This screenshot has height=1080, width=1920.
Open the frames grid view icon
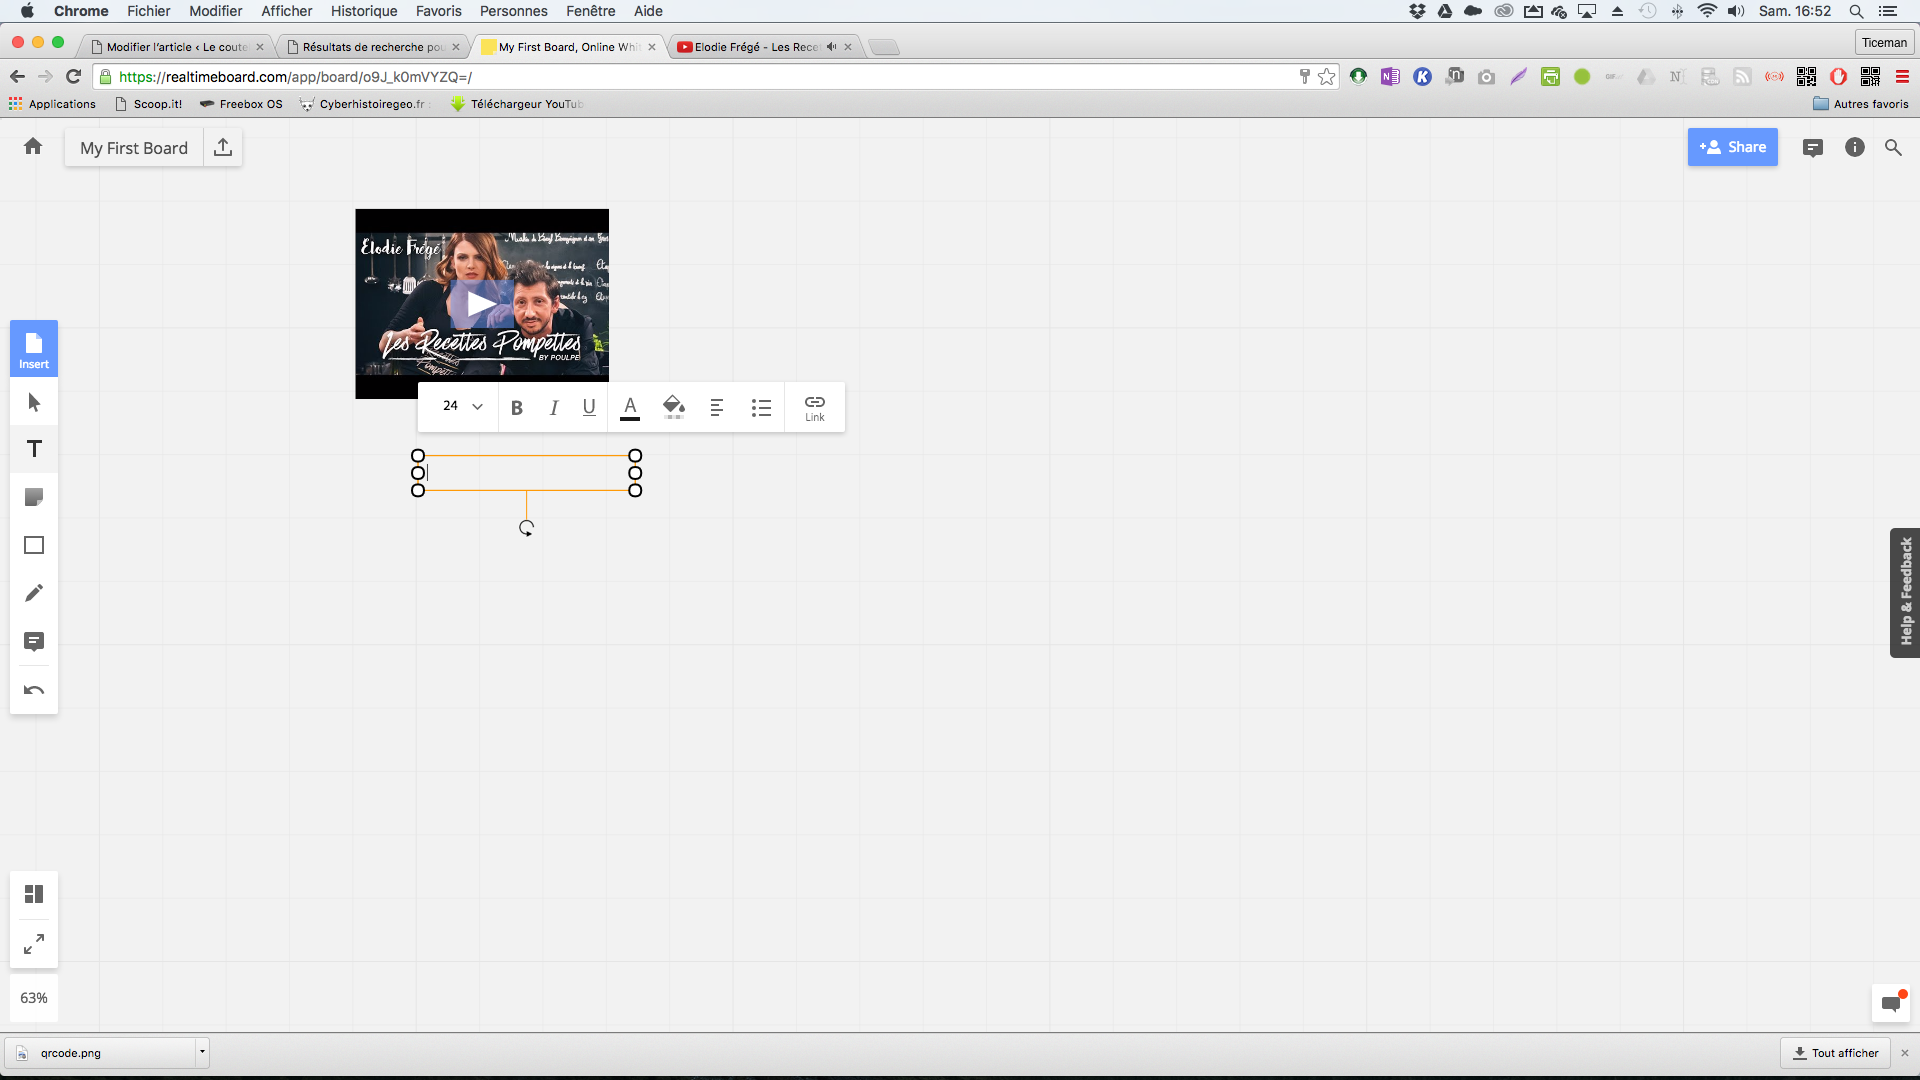pyautogui.click(x=34, y=894)
